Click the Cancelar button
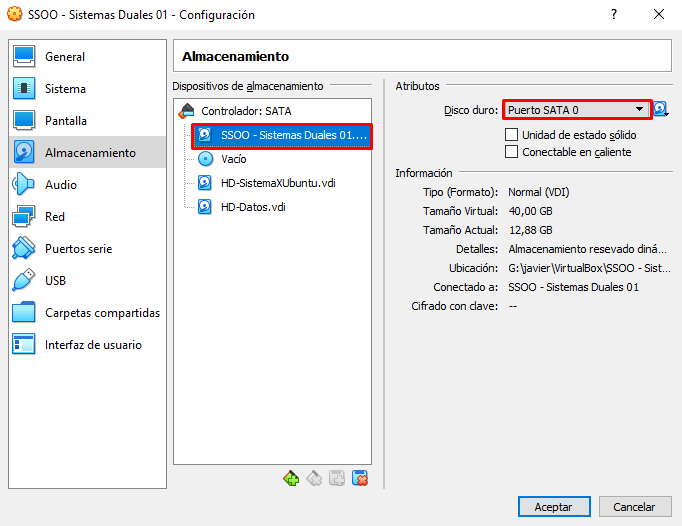 click(x=634, y=507)
